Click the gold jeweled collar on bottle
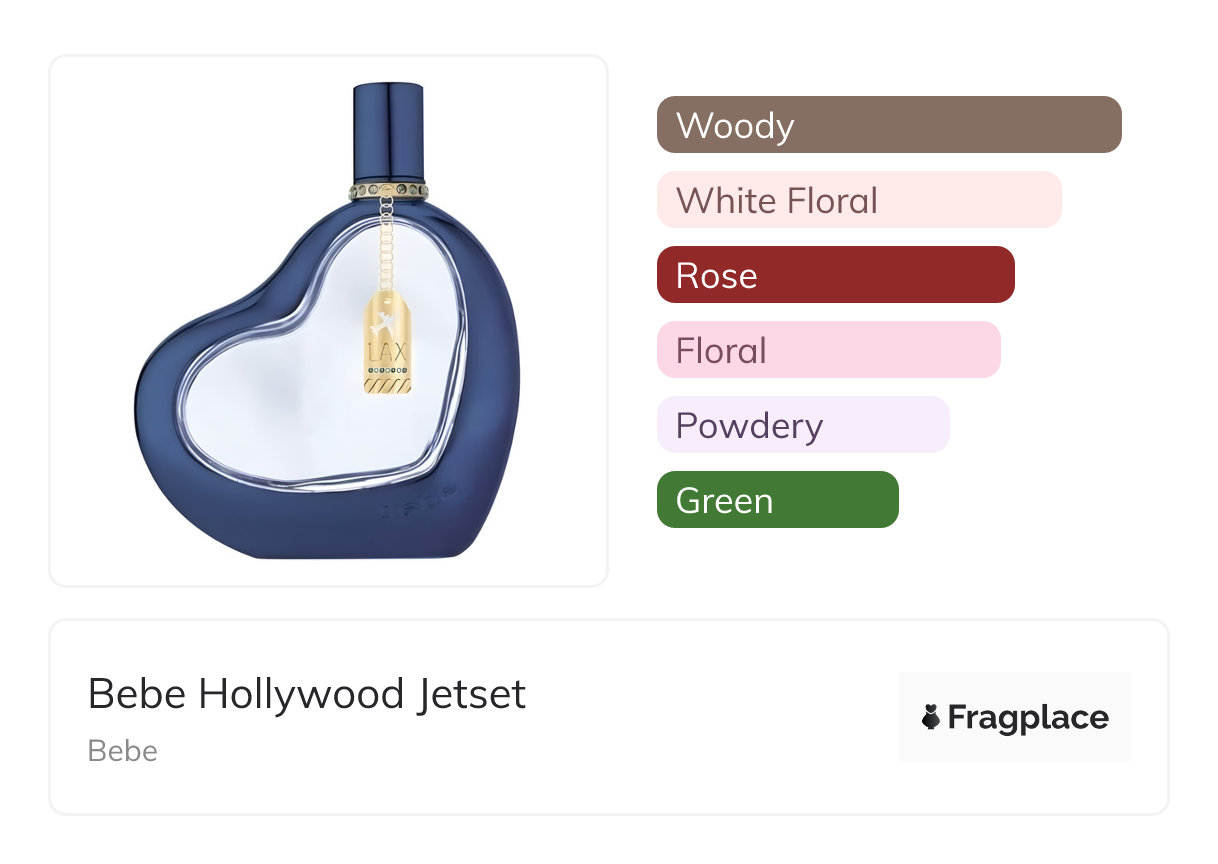Viewport: 1218px width, 864px height. [x=389, y=191]
